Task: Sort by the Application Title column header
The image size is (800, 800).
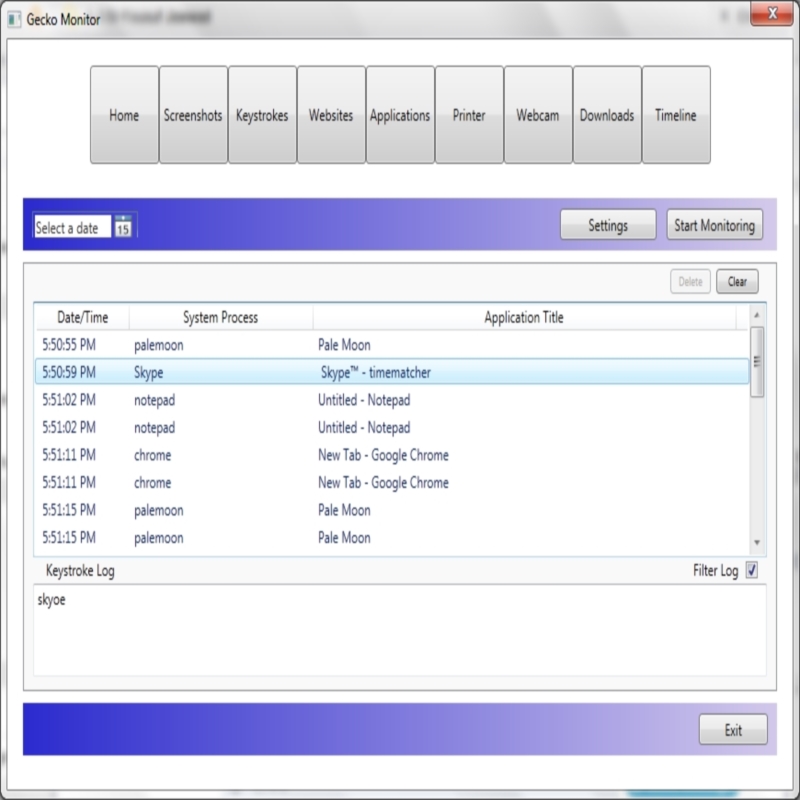Action: (x=524, y=317)
